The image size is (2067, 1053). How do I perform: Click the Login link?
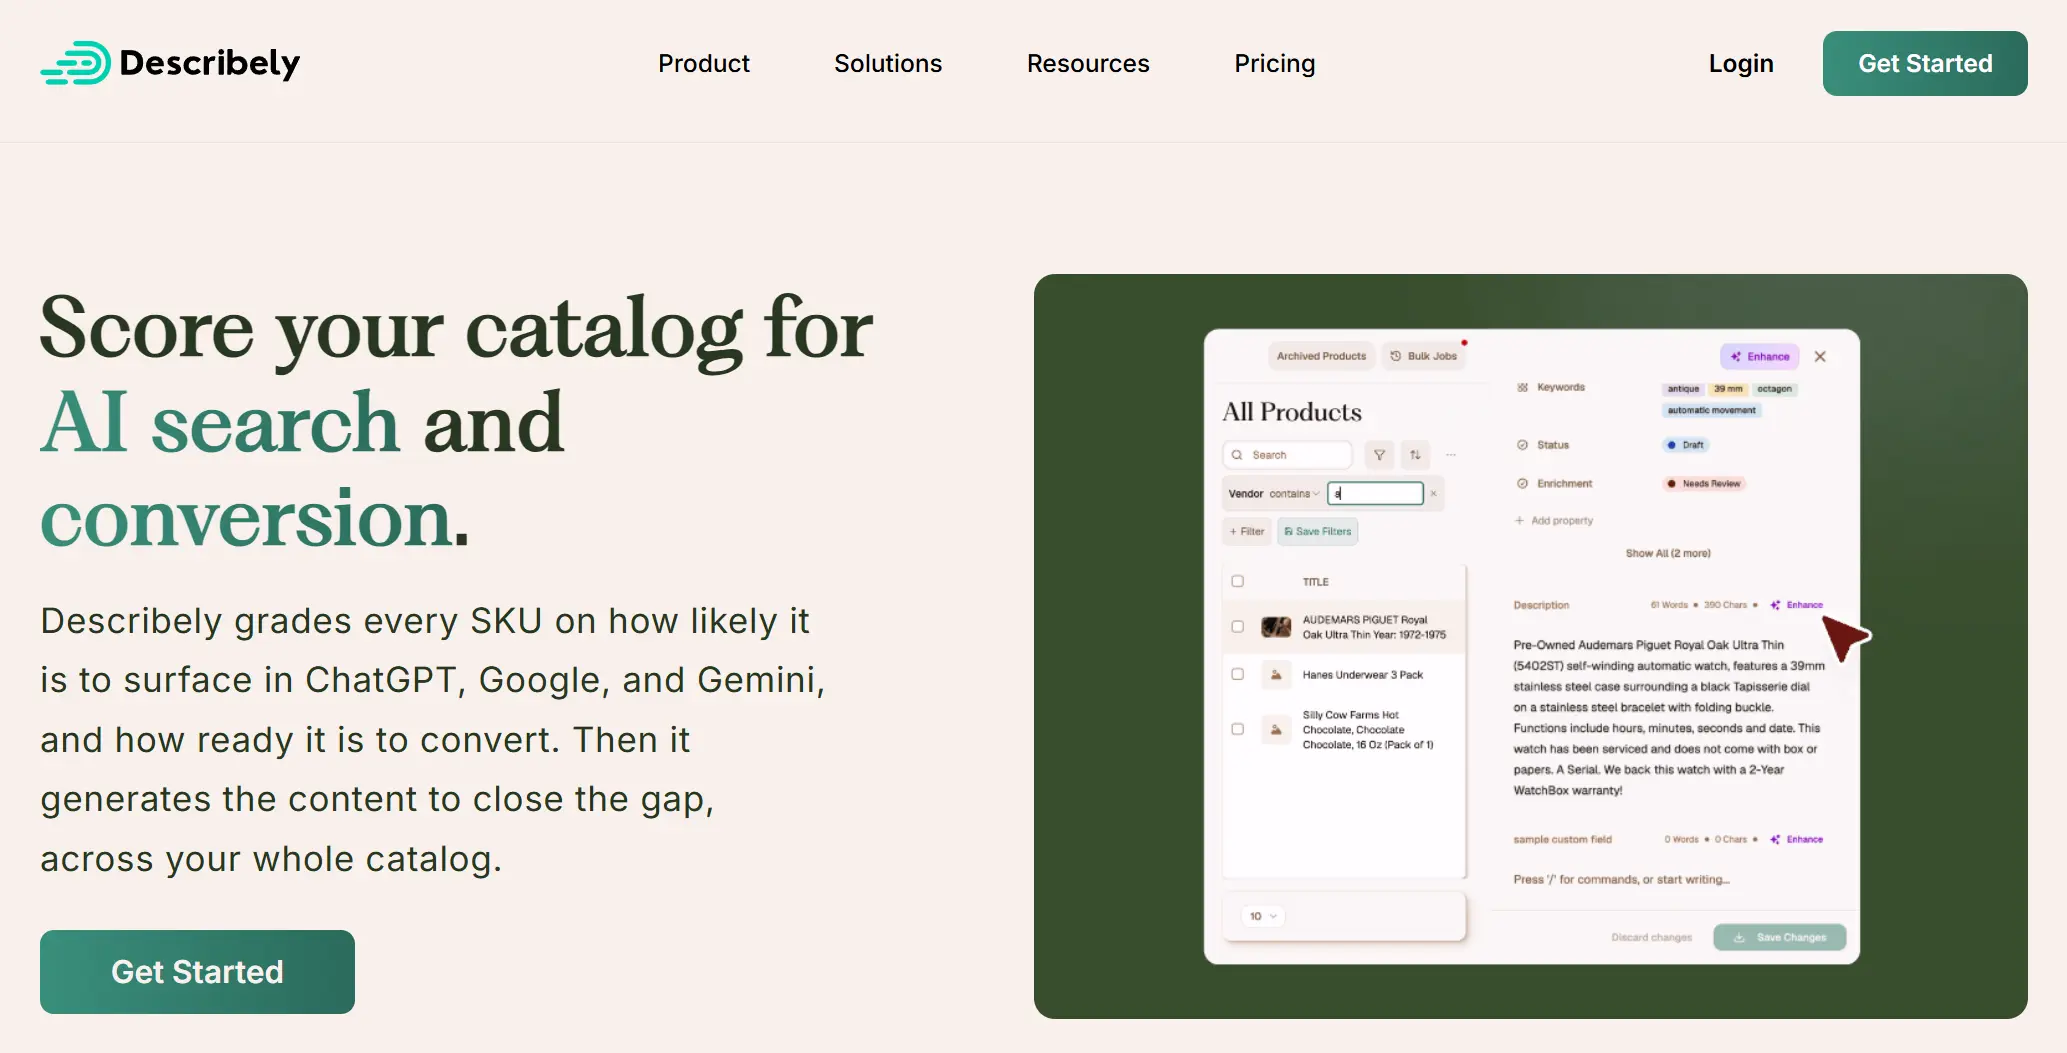tap(1741, 63)
